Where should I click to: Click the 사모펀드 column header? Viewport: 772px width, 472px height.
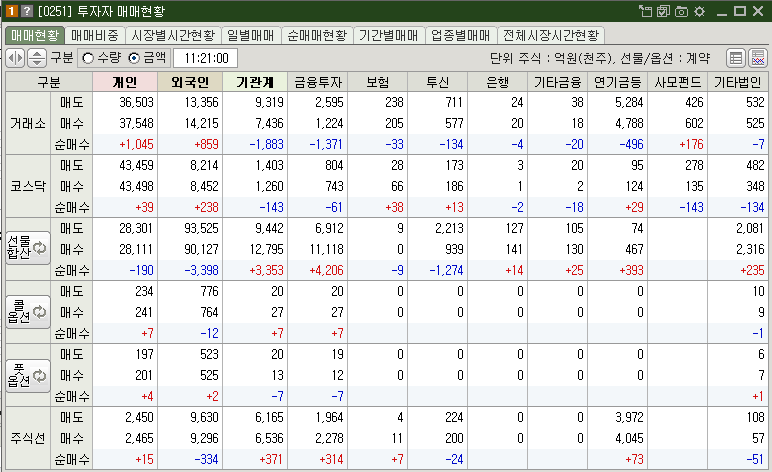(x=678, y=82)
